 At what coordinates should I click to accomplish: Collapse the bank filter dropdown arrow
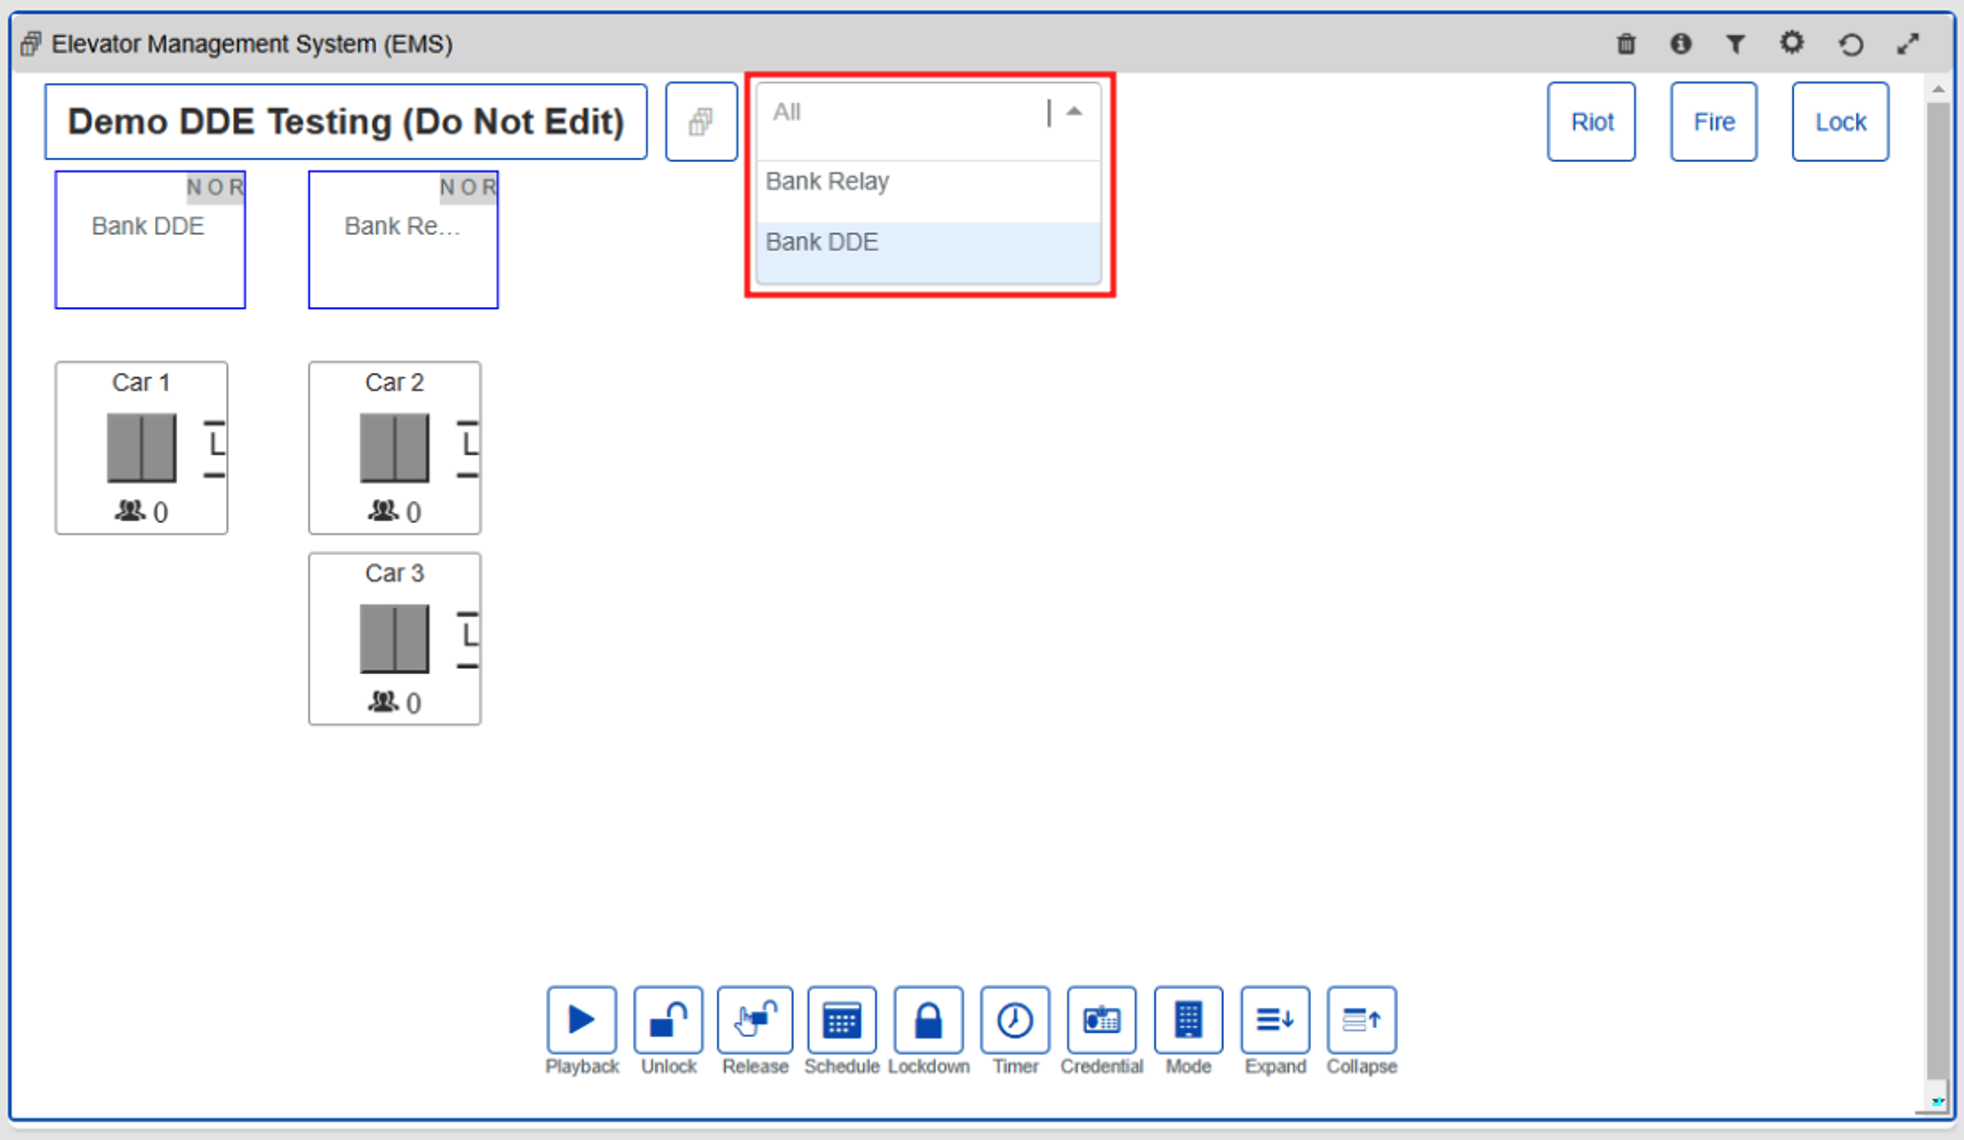pyautogui.click(x=1073, y=111)
